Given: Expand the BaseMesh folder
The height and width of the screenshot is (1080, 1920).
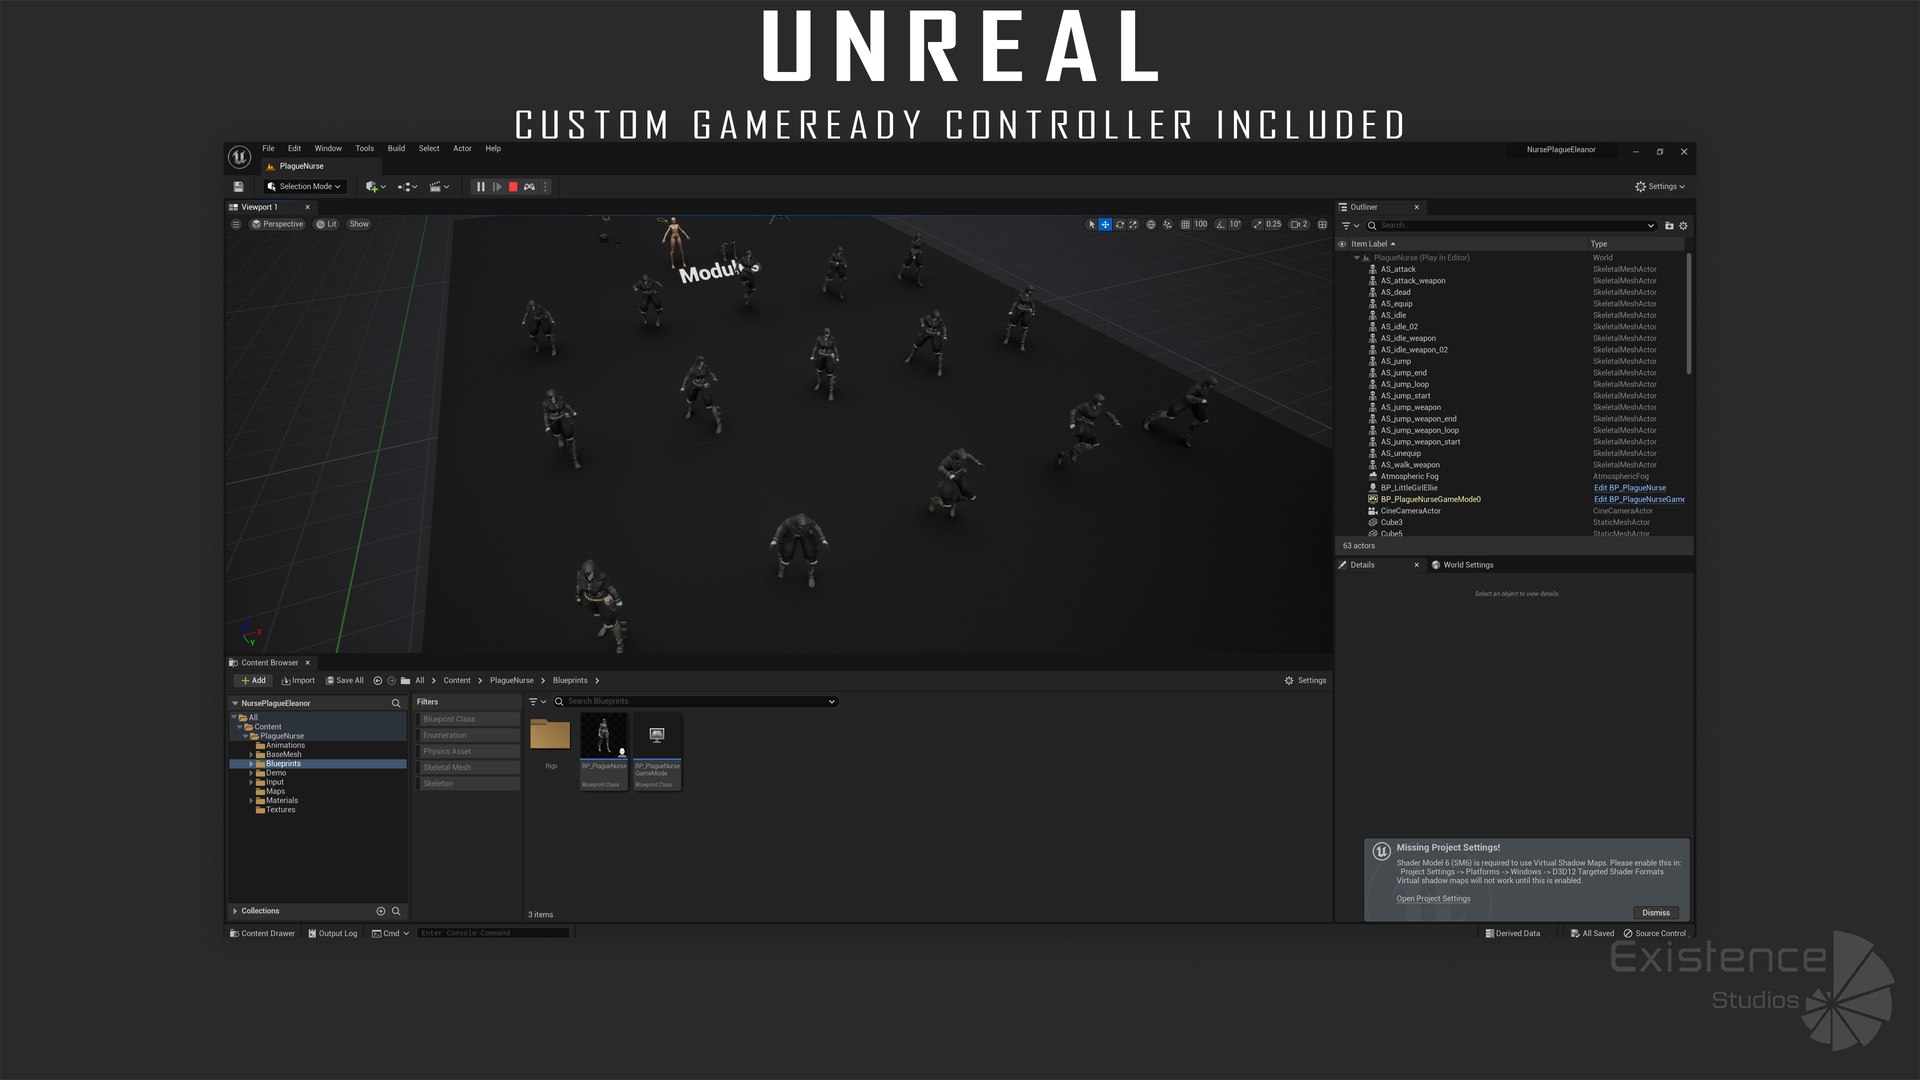Looking at the screenshot, I should point(251,755).
